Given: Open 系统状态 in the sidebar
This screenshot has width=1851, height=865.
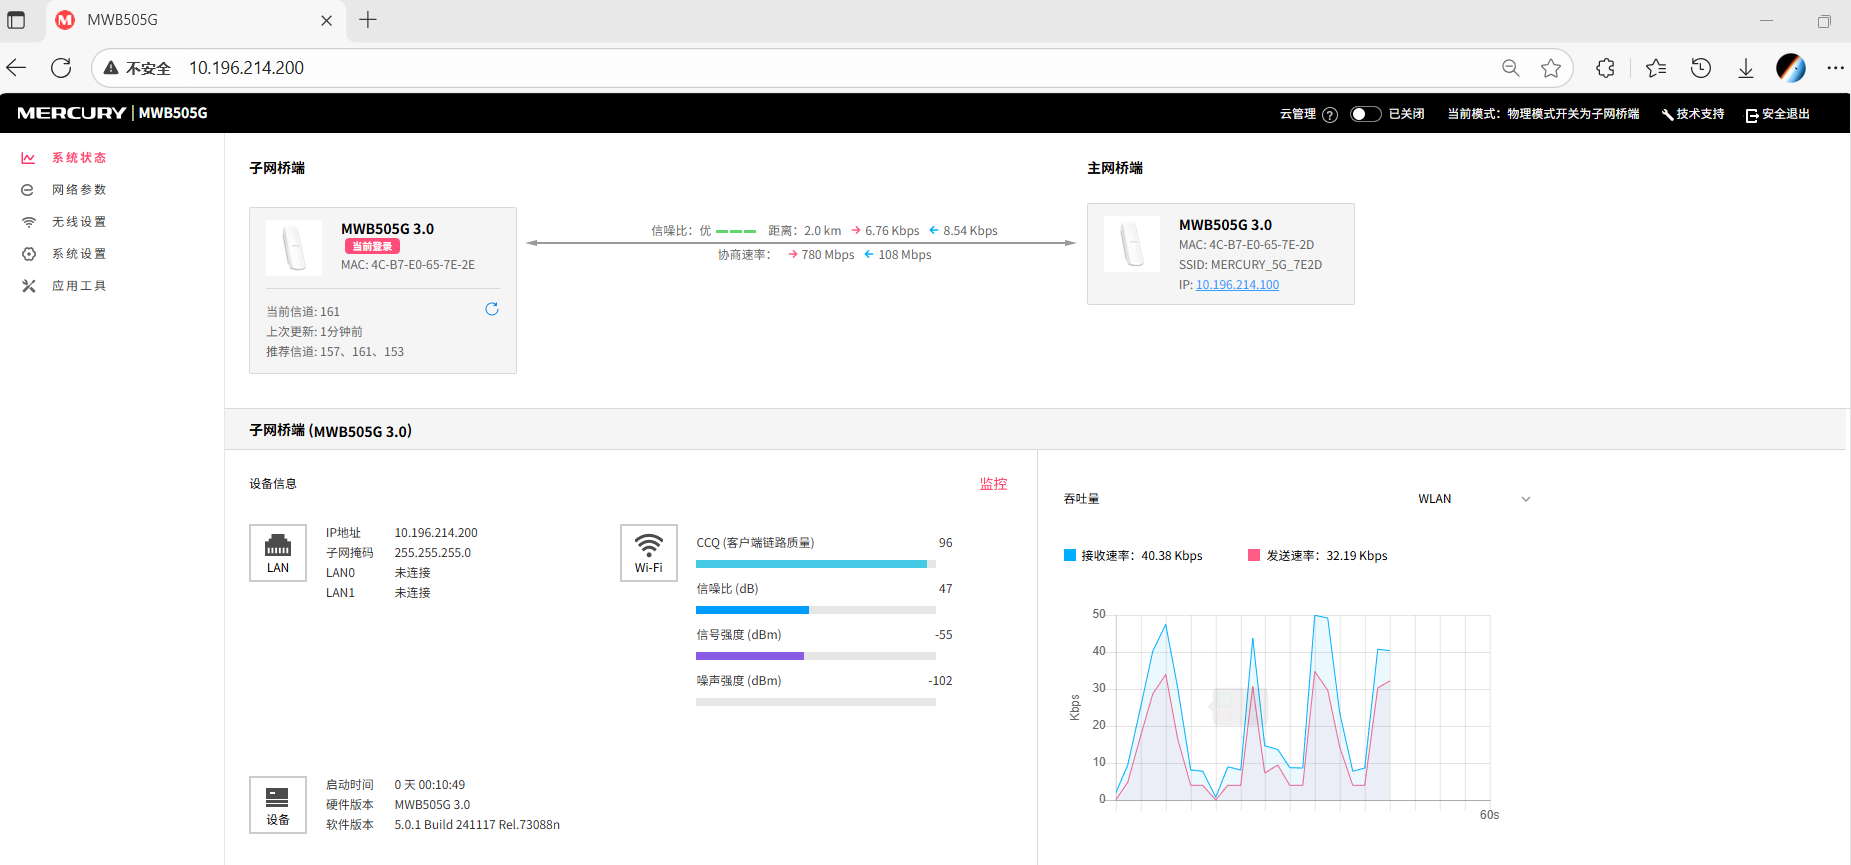Looking at the screenshot, I should 79,158.
